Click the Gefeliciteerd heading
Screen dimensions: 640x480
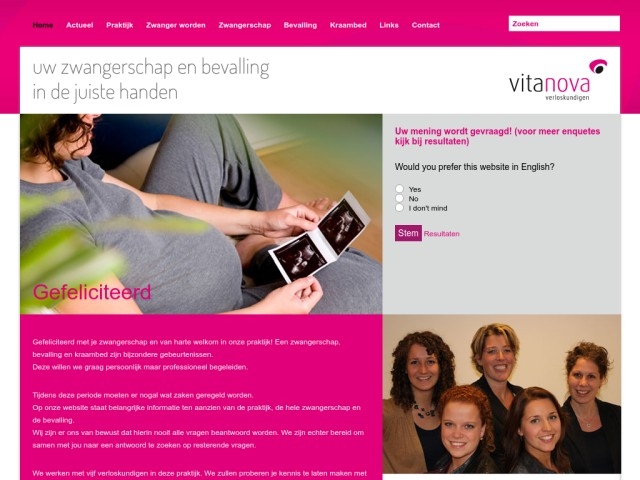tap(92, 292)
